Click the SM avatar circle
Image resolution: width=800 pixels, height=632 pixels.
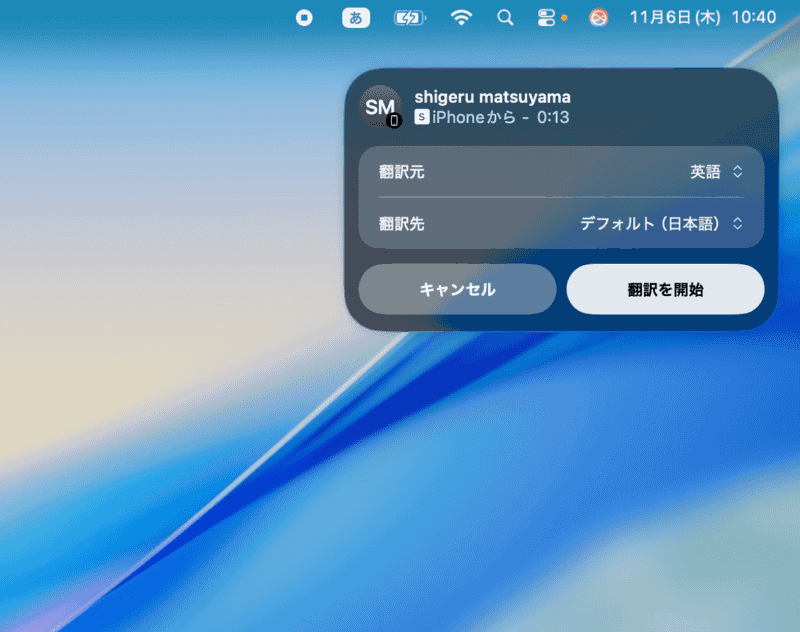(x=377, y=104)
